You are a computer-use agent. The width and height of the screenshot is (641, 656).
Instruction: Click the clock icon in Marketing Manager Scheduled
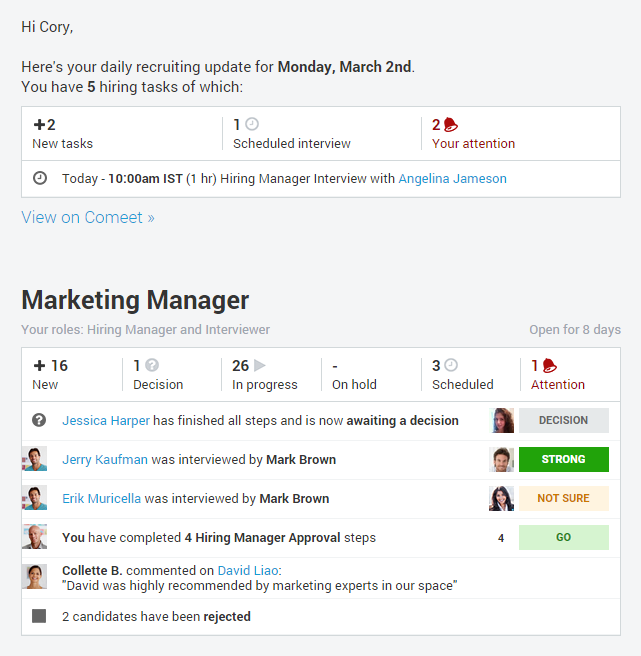(x=451, y=365)
